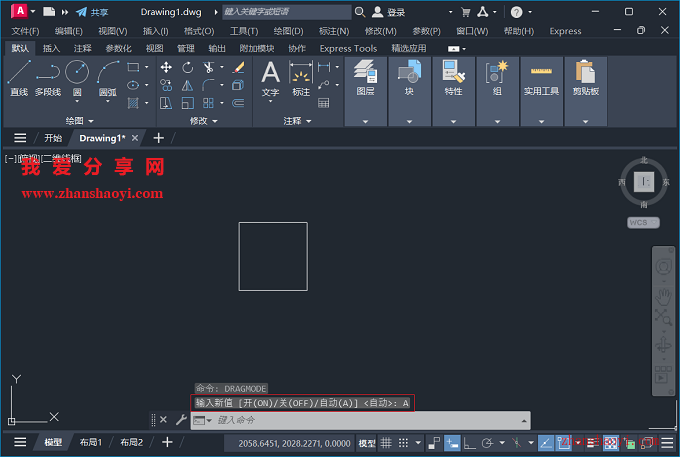680x457 pixels.
Task: Choose the Stretch tool icon
Action: 166,103
